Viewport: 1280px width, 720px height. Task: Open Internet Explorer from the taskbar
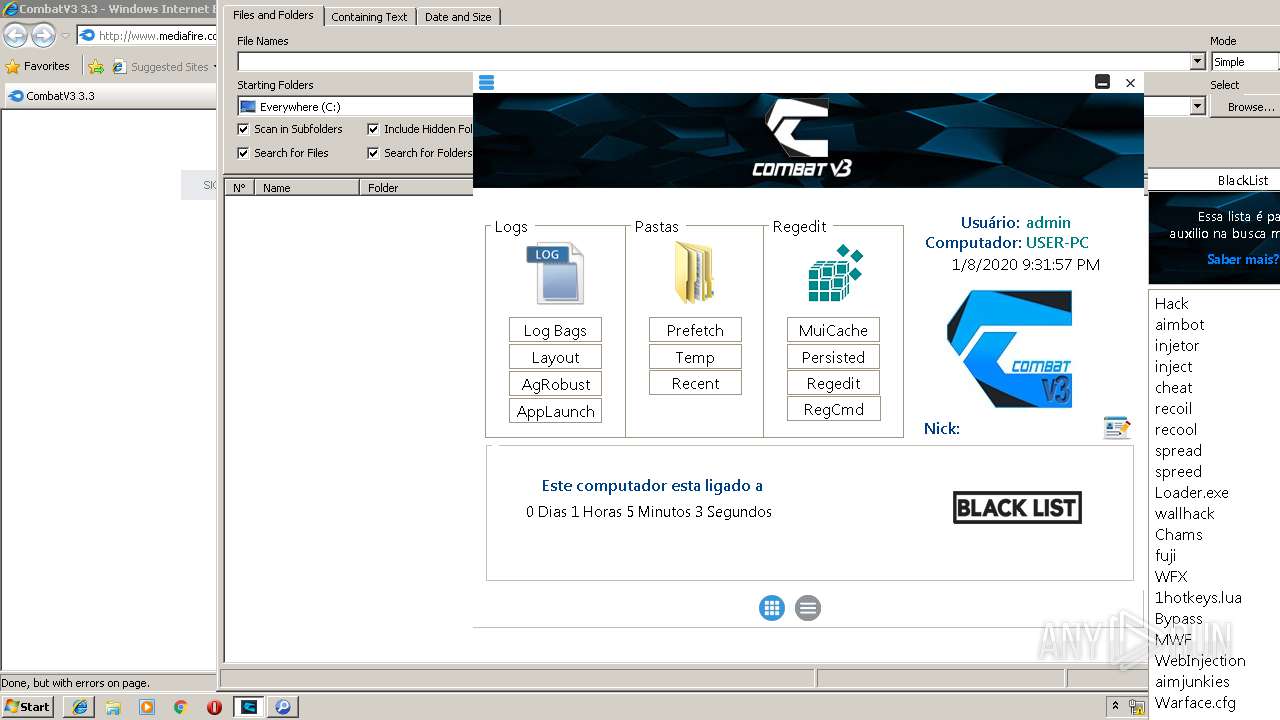[x=79, y=707]
